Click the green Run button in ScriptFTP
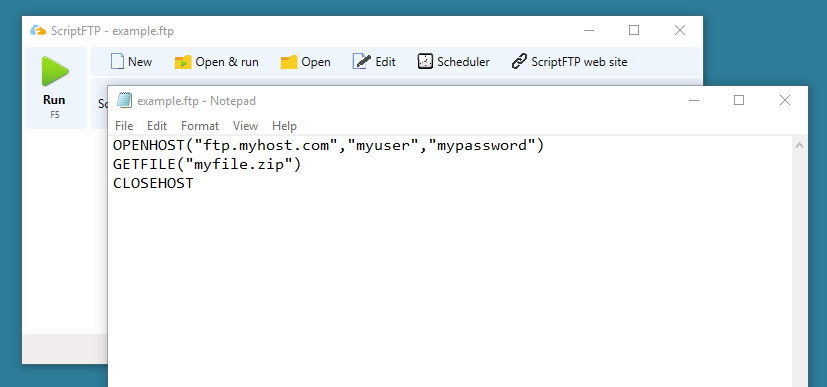This screenshot has height=387, width=827. pyautogui.click(x=55, y=88)
